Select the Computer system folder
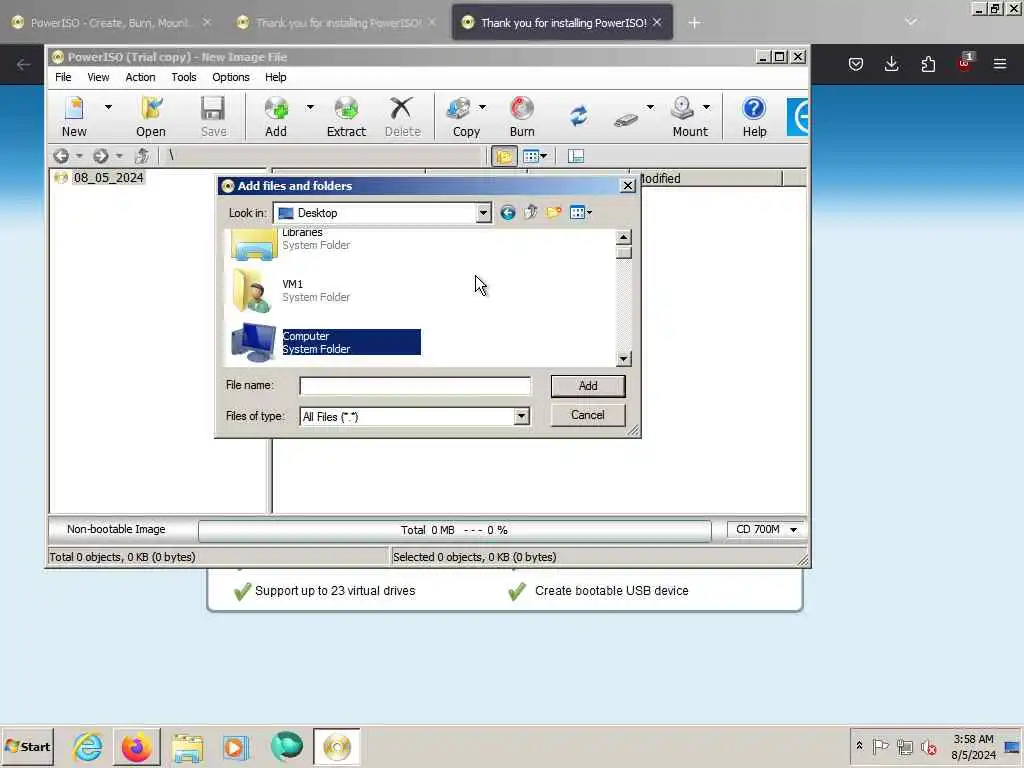 point(325,342)
